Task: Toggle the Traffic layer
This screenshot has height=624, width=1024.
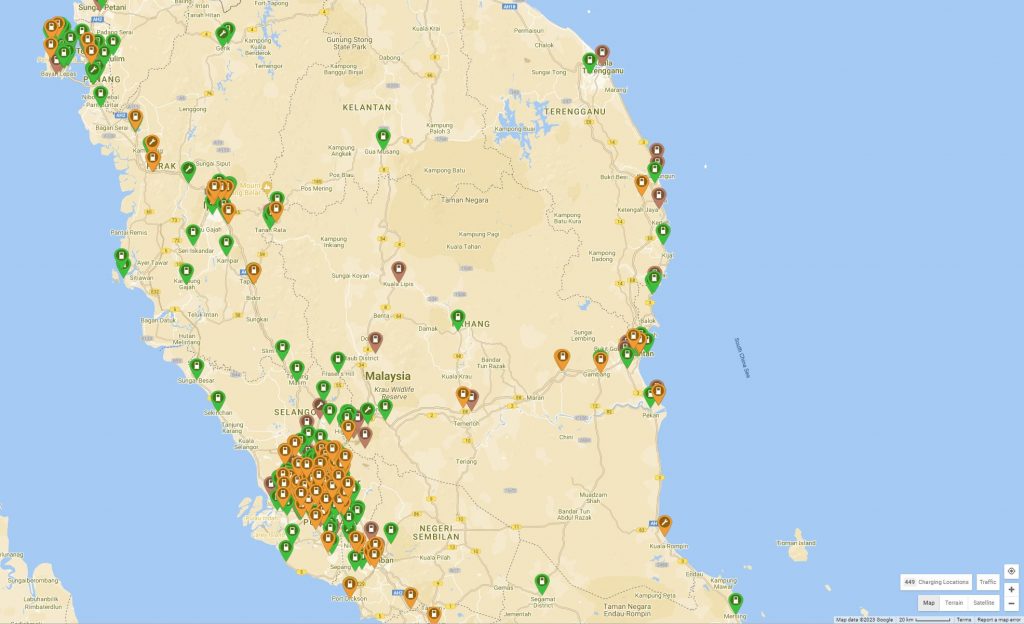Action: tap(988, 582)
